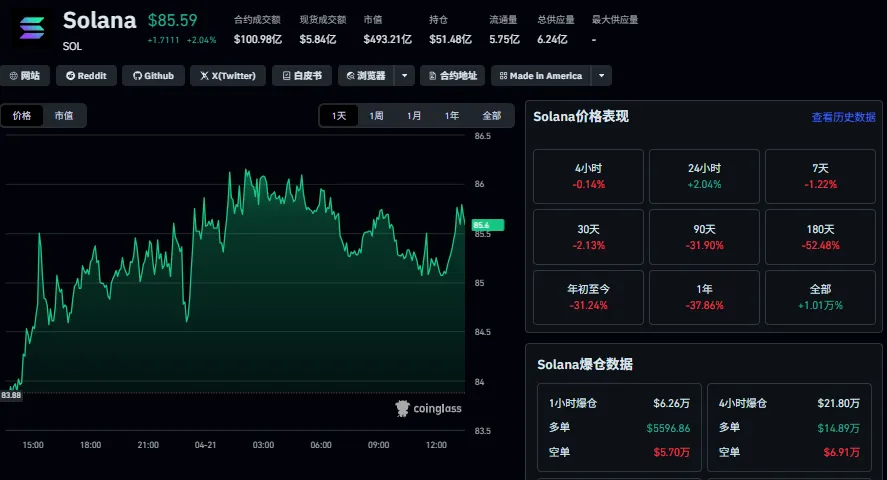Click the SOL ticker symbol
The height and width of the screenshot is (480, 887).
click(x=72, y=46)
